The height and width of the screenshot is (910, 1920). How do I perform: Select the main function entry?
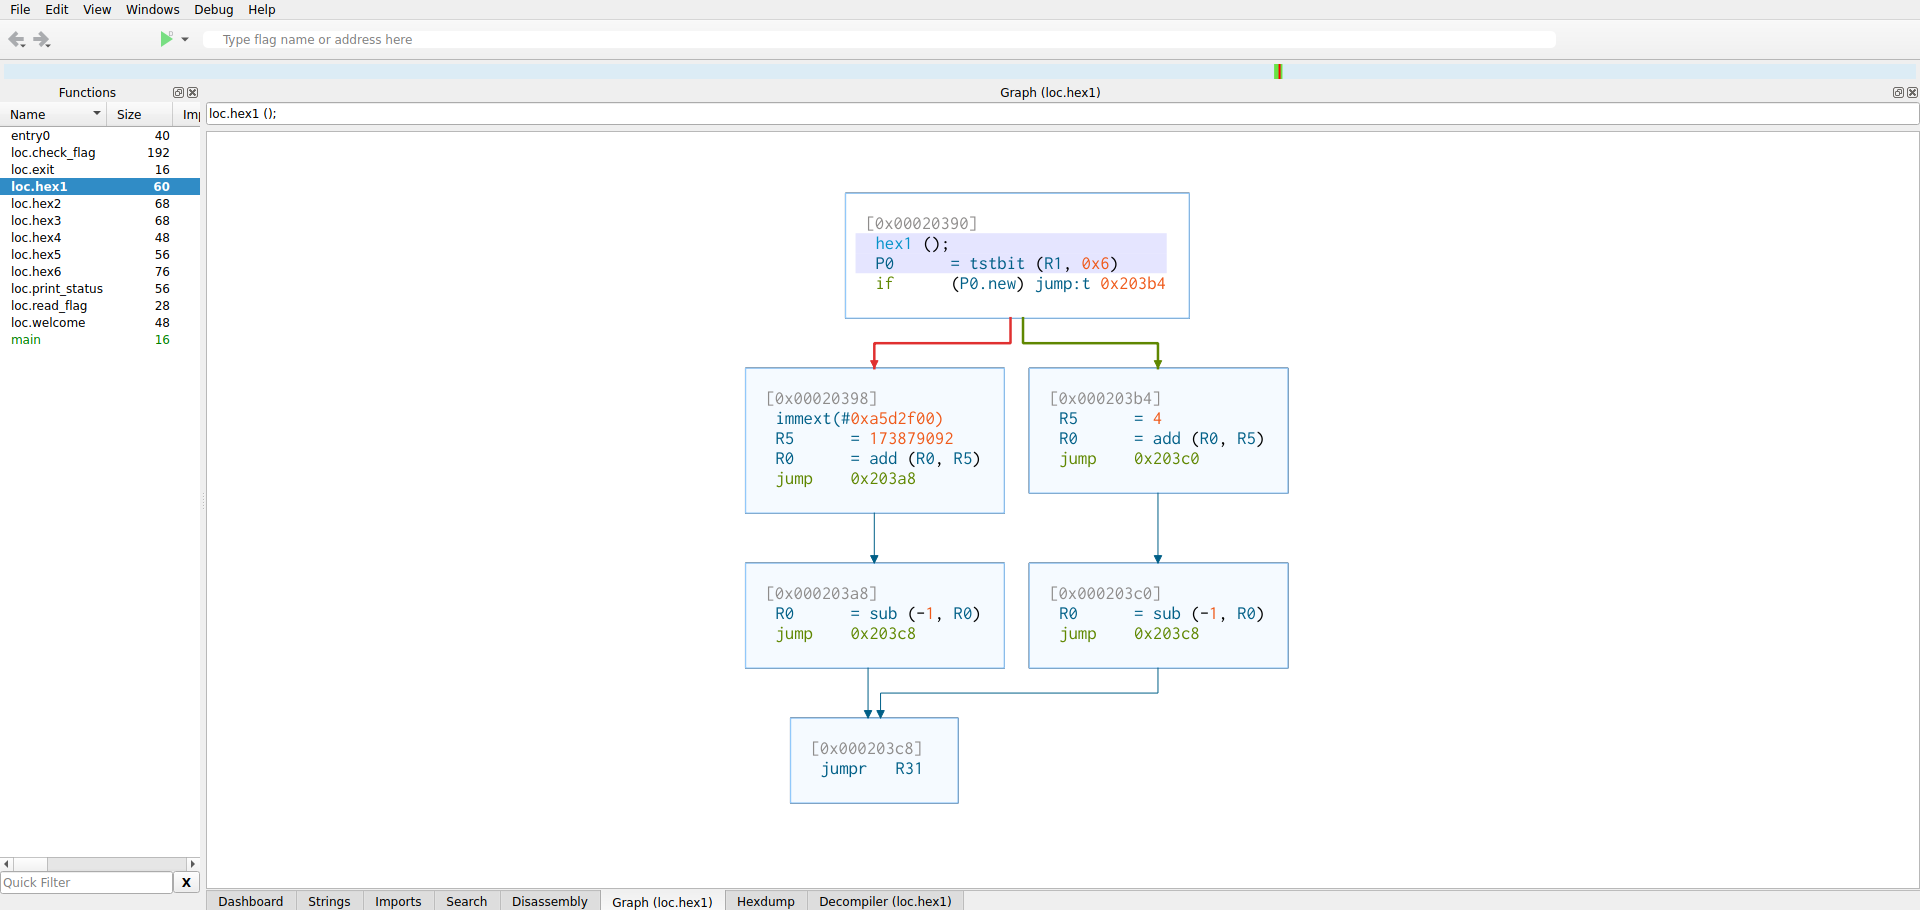click(x=26, y=340)
